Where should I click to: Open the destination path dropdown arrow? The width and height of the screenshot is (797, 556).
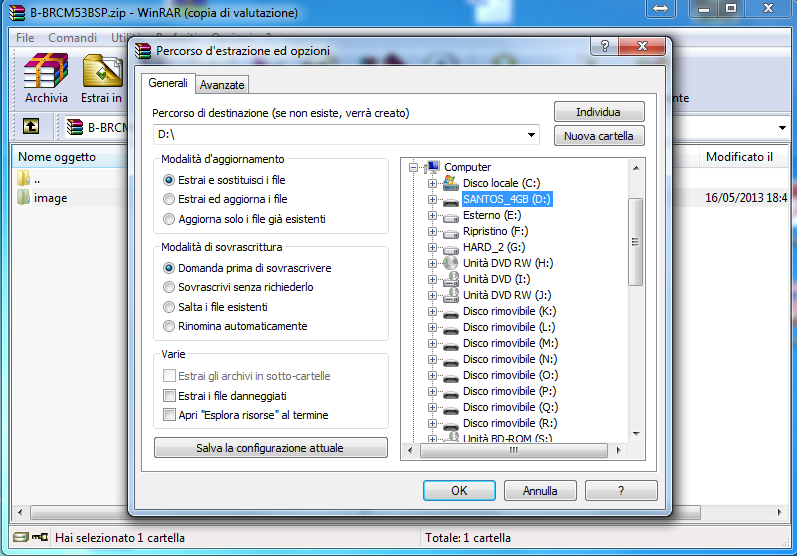tap(531, 135)
